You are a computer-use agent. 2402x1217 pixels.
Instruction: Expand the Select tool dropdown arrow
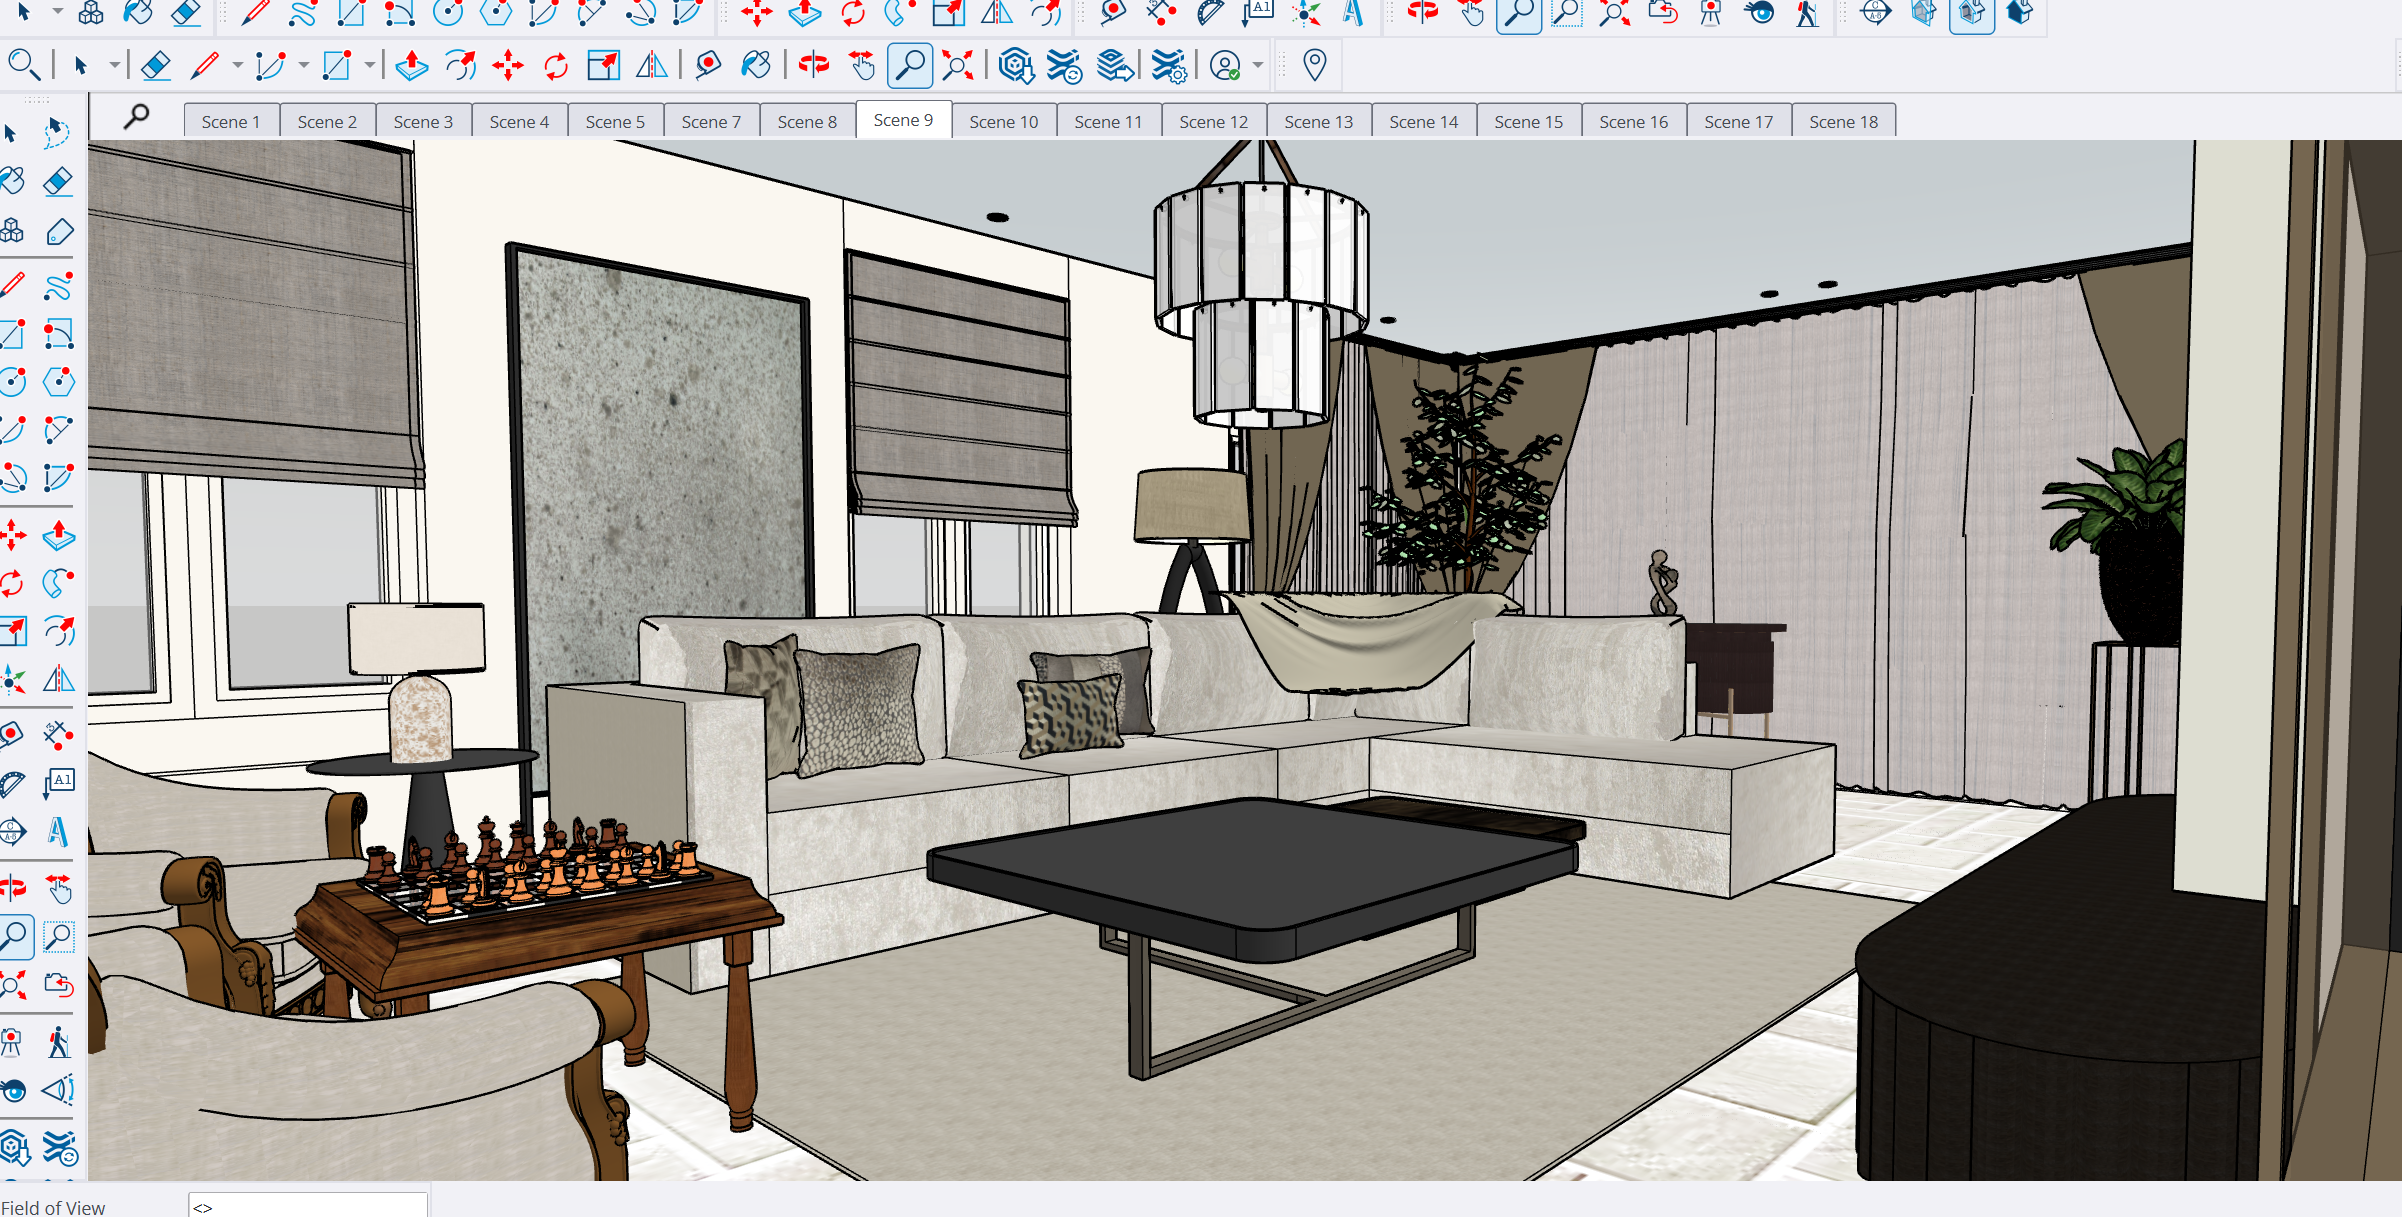(115, 66)
